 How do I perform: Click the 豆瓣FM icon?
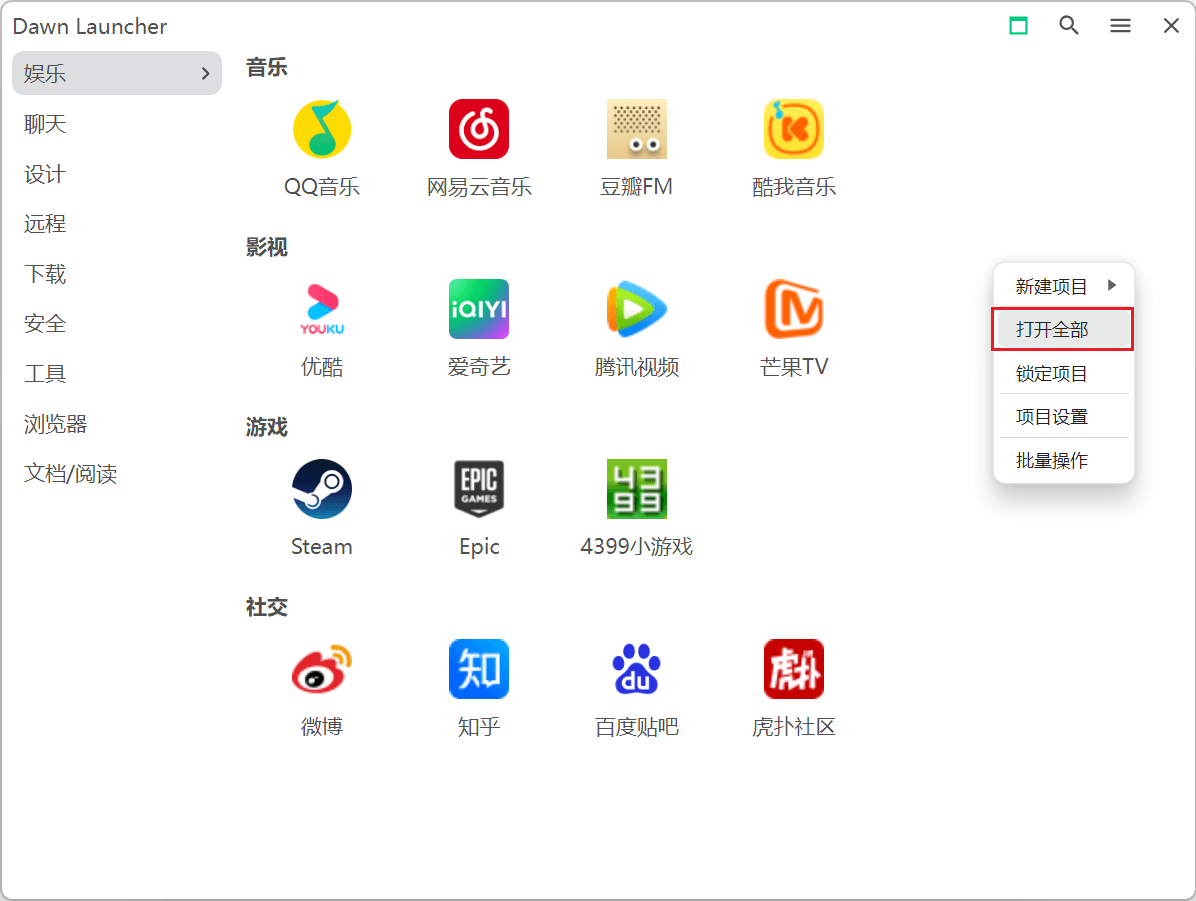(637, 129)
